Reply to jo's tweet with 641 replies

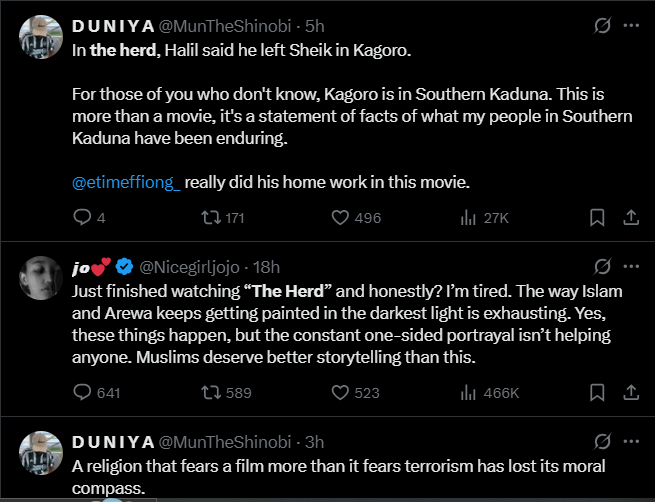[x=83, y=393]
